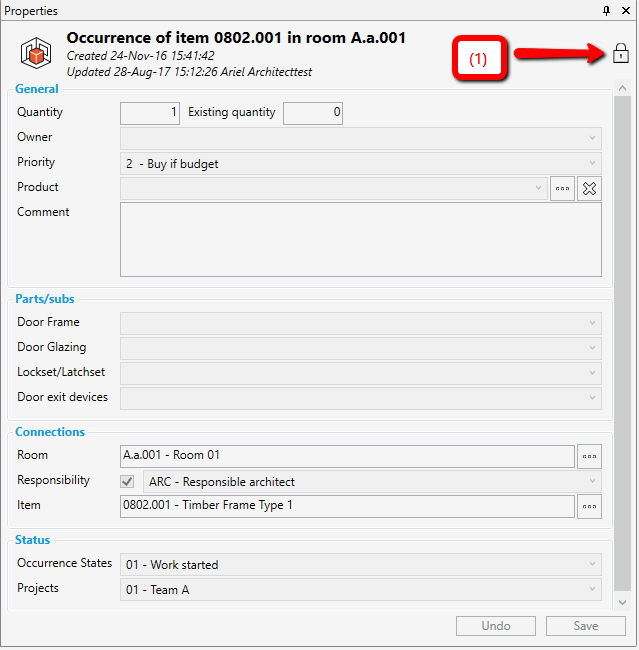Open the Owner dropdown
The height and width of the screenshot is (650, 639).
[x=361, y=138]
